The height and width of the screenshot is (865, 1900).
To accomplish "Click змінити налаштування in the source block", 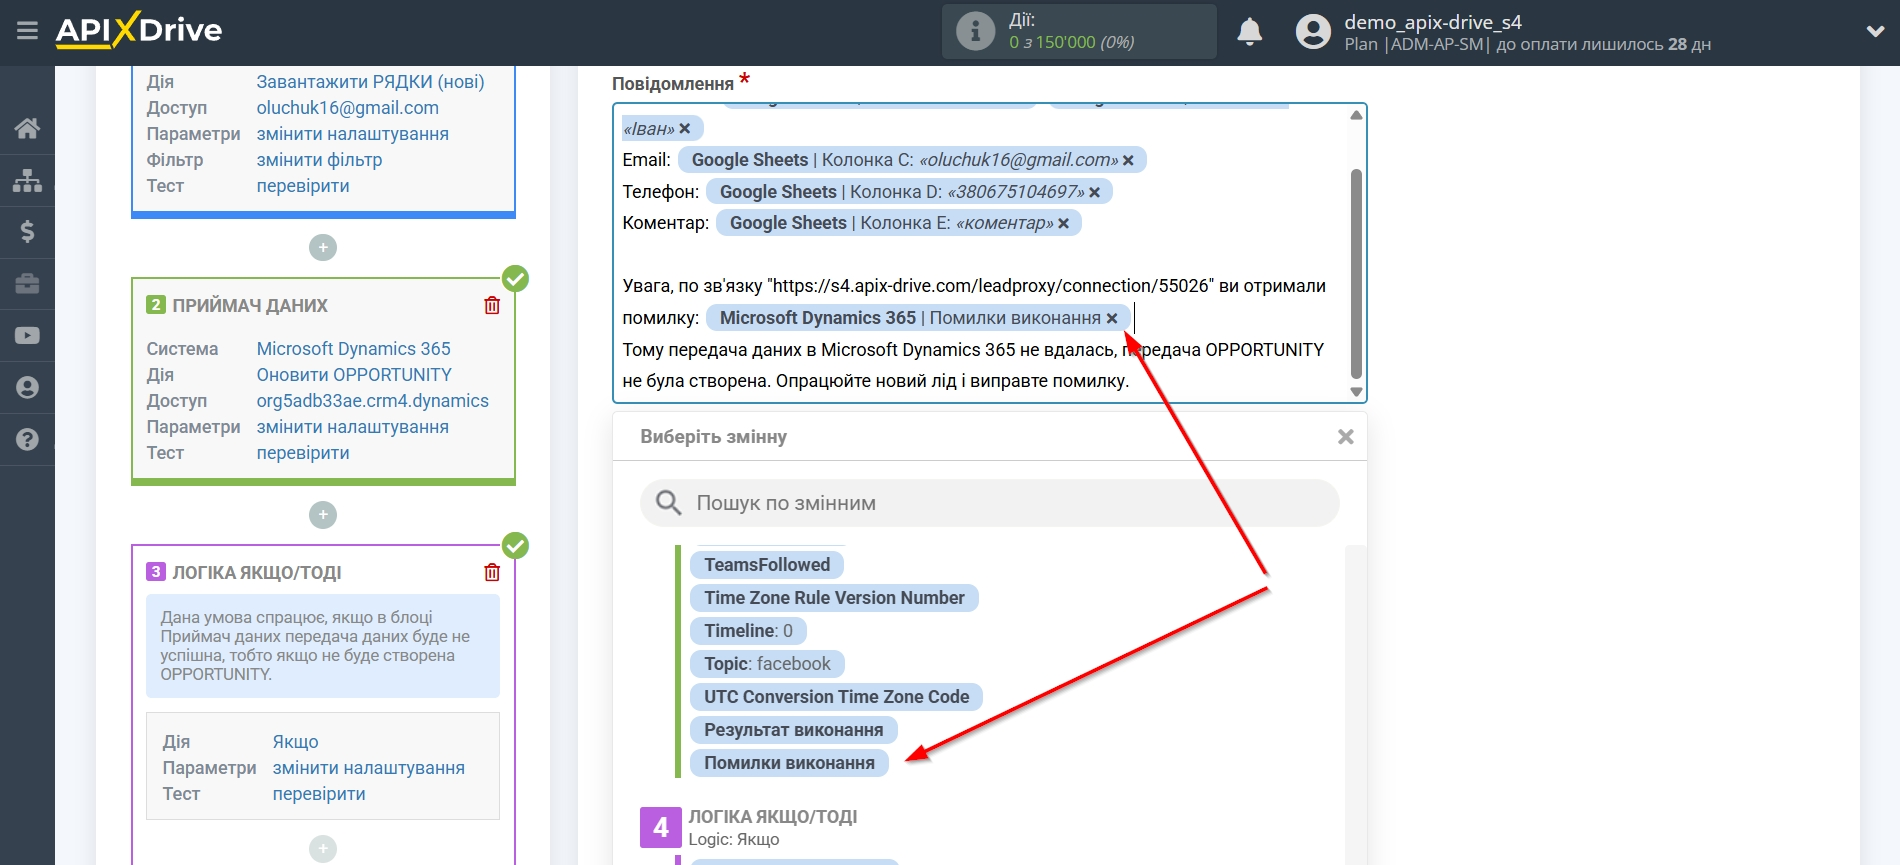I will 352,134.
